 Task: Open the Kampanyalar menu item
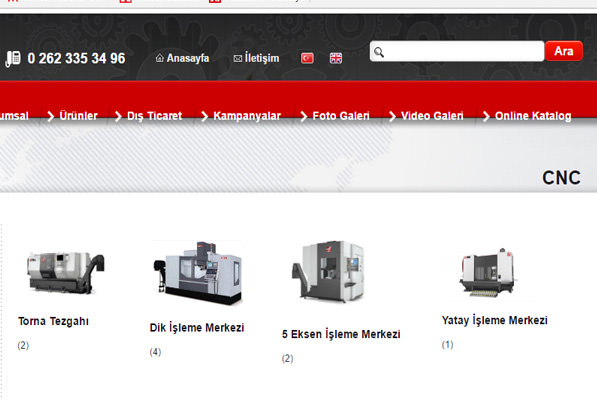point(247,116)
